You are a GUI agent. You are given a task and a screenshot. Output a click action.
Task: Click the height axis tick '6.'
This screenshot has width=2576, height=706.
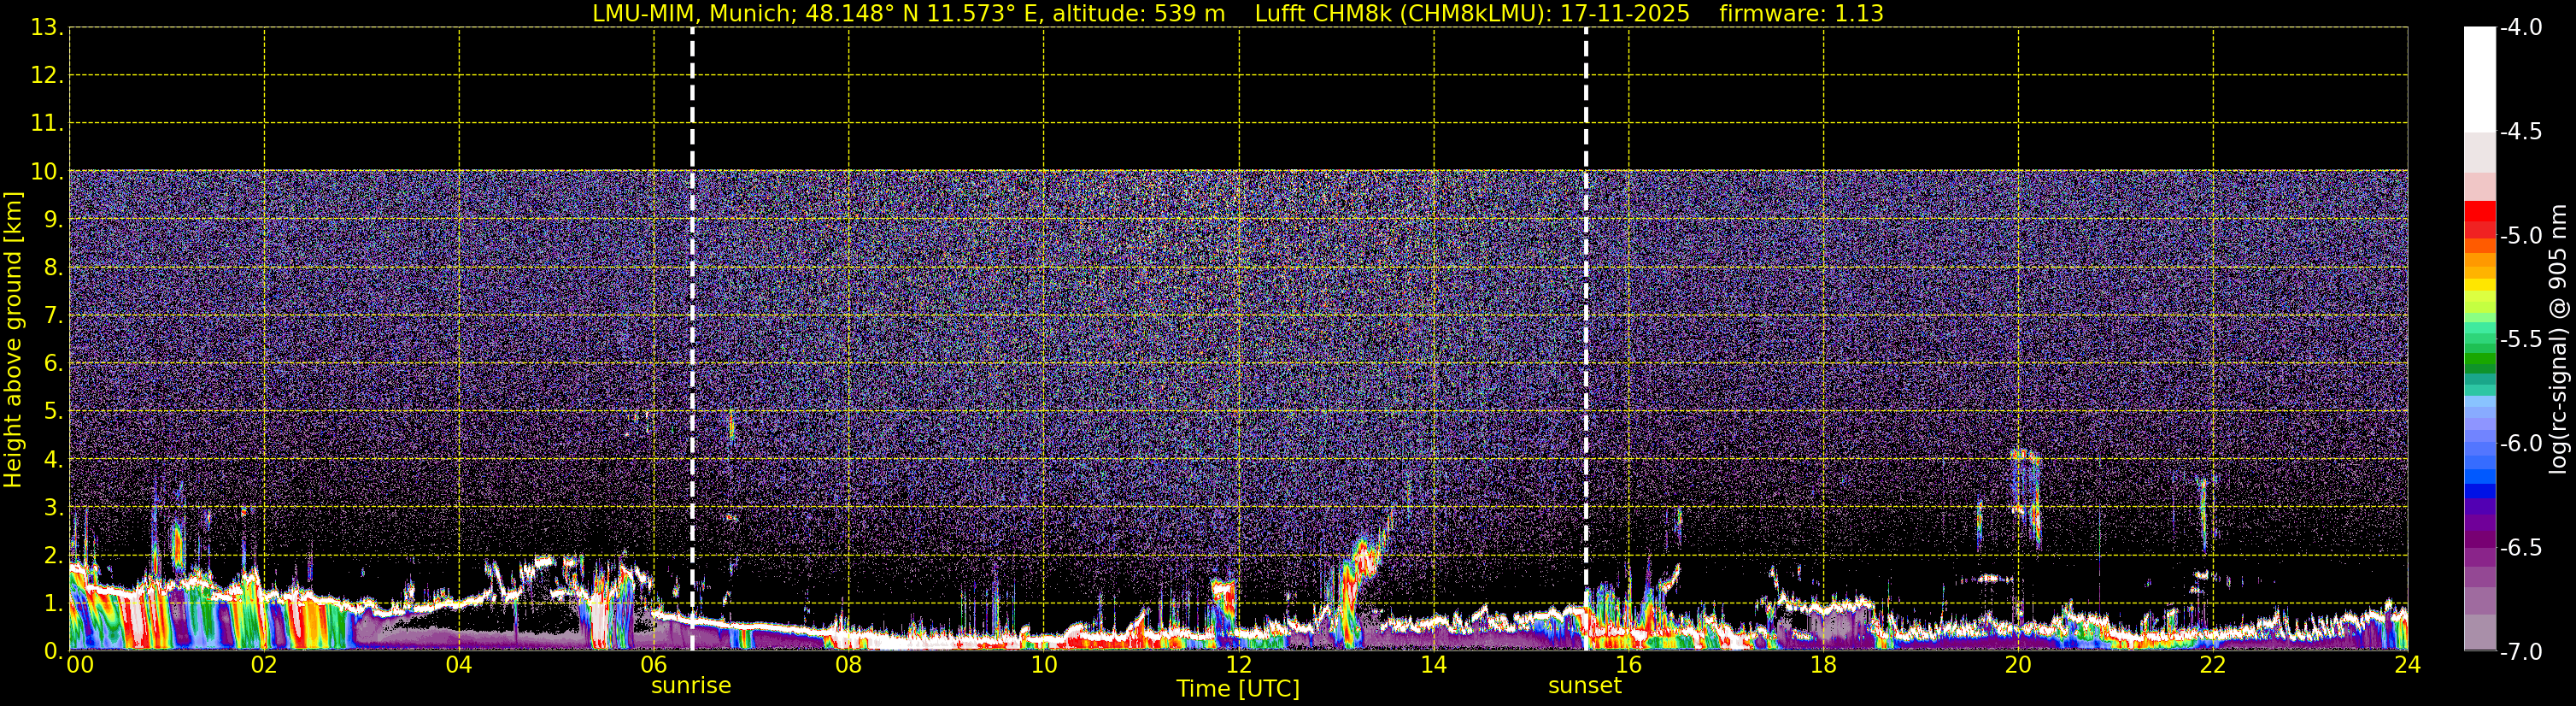(53, 363)
